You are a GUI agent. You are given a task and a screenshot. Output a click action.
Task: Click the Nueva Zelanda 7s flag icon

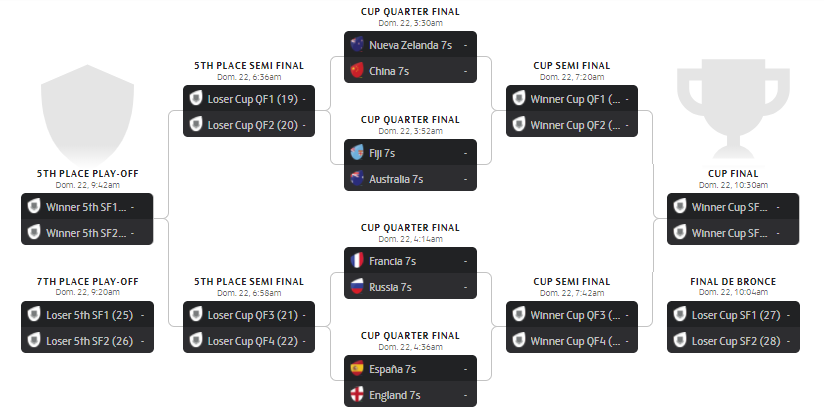pyautogui.click(x=357, y=45)
